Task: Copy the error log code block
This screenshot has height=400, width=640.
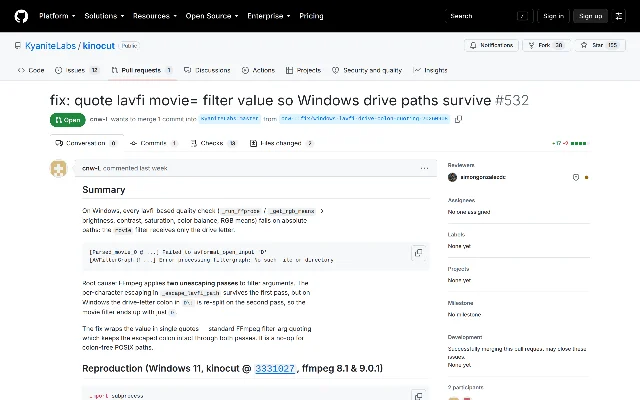Action: coord(418,253)
